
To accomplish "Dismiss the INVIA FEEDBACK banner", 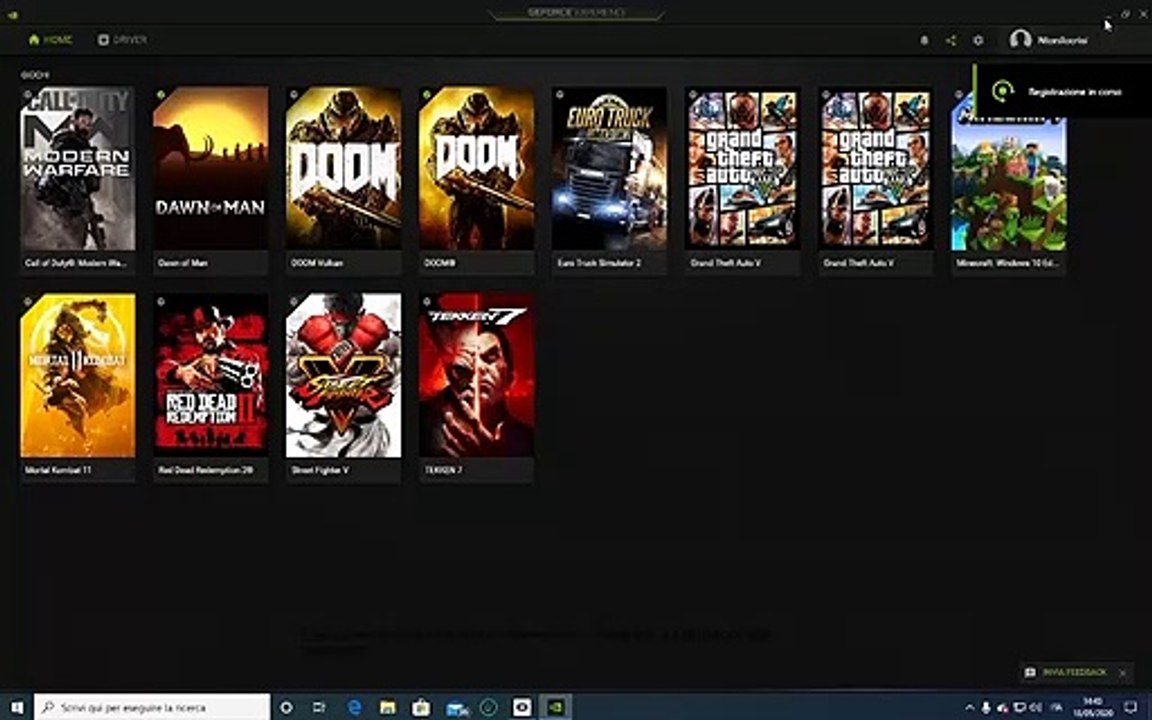I will click(1122, 672).
